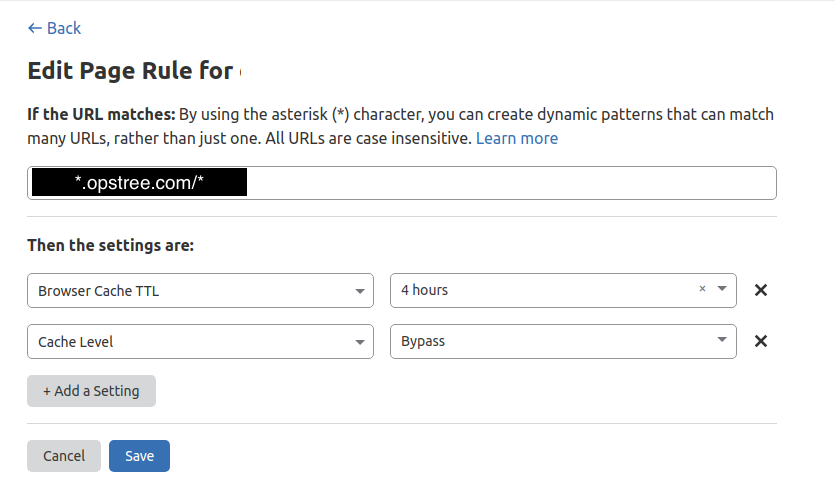Remove the Browser Cache TTL setting row
Viewport: 835px width, 487px height.
coord(760,290)
